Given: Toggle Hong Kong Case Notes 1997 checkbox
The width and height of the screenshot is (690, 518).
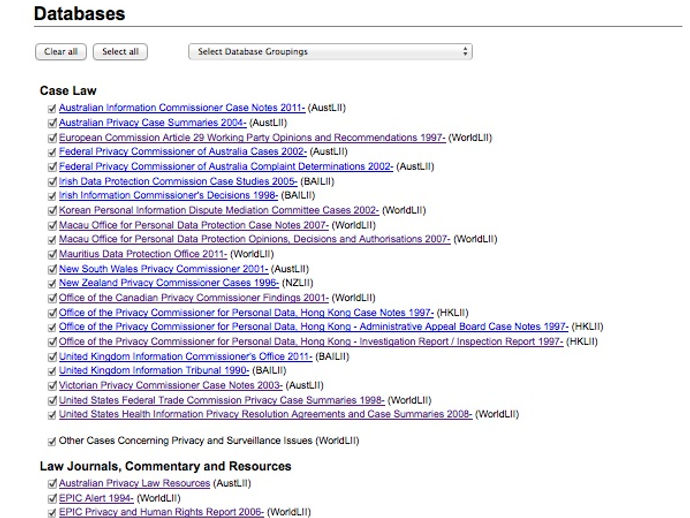Looking at the screenshot, I should [x=52, y=313].
